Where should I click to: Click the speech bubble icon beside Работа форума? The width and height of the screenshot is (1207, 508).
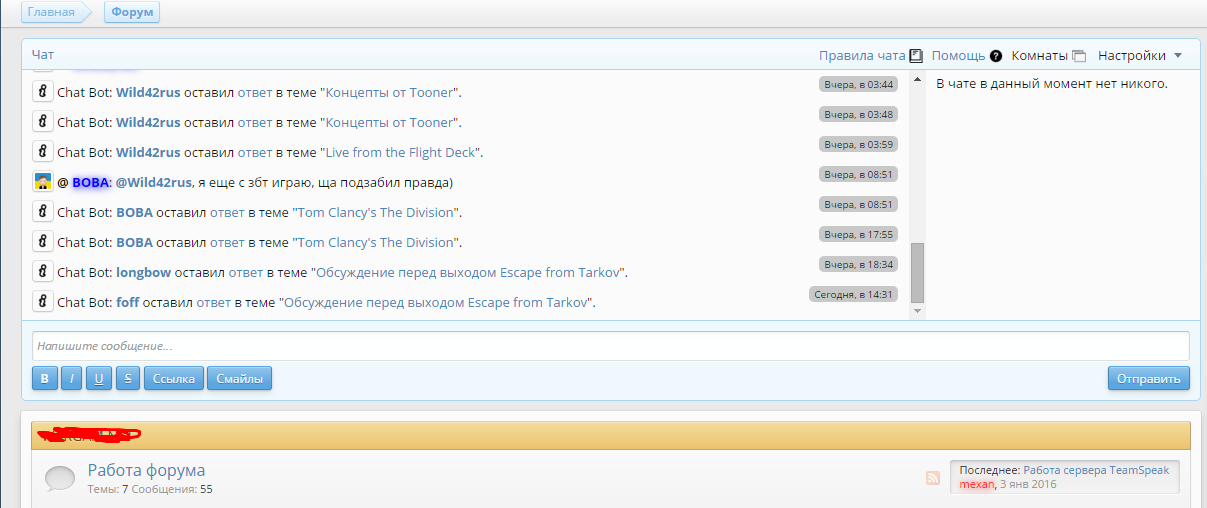[x=60, y=479]
